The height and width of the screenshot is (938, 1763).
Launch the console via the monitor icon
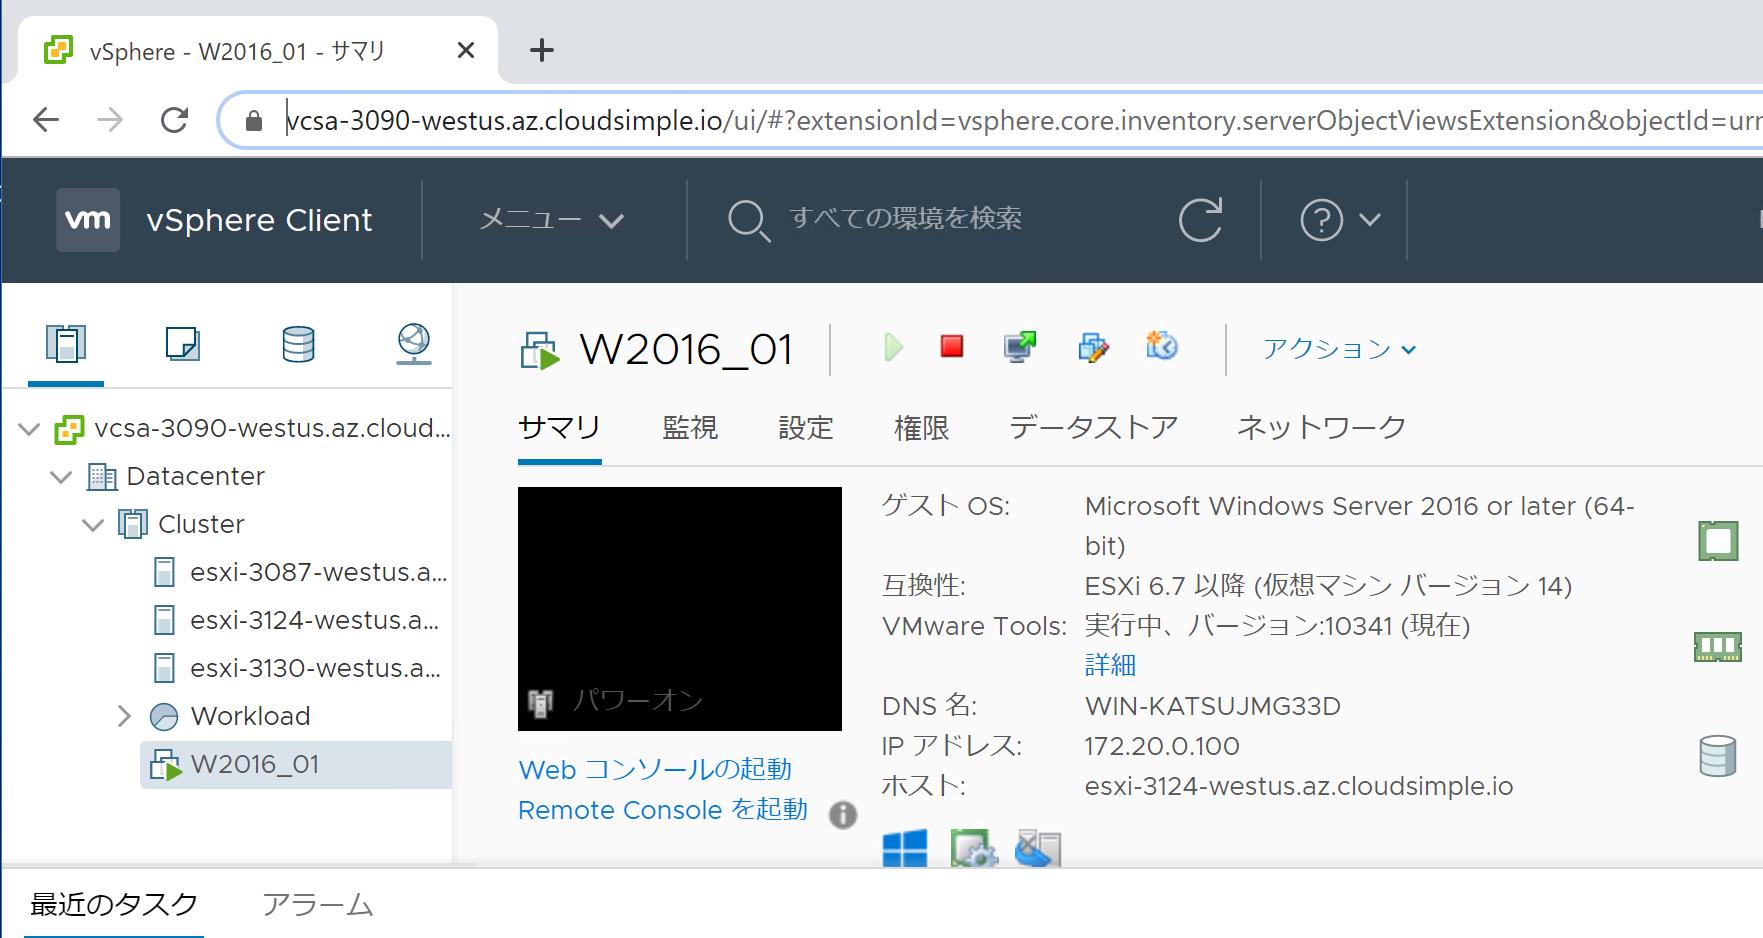click(x=1018, y=347)
